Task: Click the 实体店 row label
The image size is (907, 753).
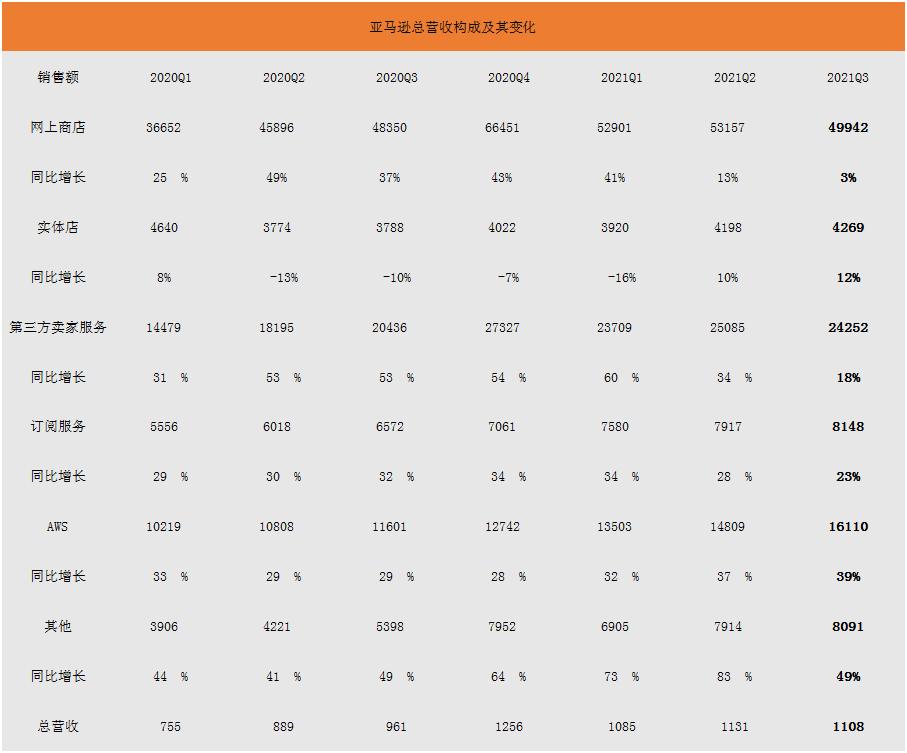Action: pyautogui.click(x=58, y=227)
